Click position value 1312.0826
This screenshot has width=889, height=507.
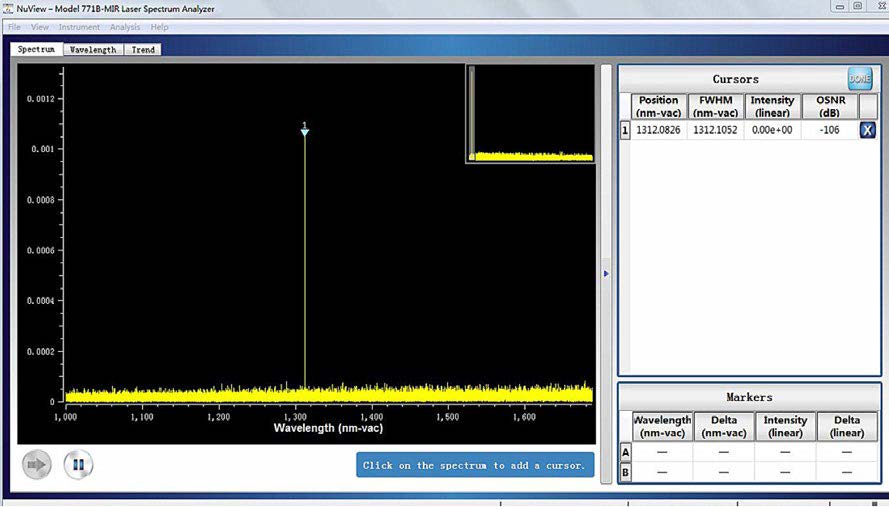tap(658, 130)
